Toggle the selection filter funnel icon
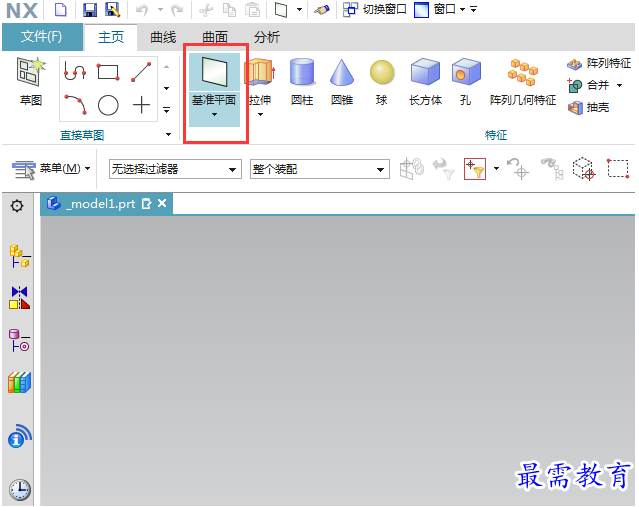This screenshot has width=639, height=507. pos(475,169)
